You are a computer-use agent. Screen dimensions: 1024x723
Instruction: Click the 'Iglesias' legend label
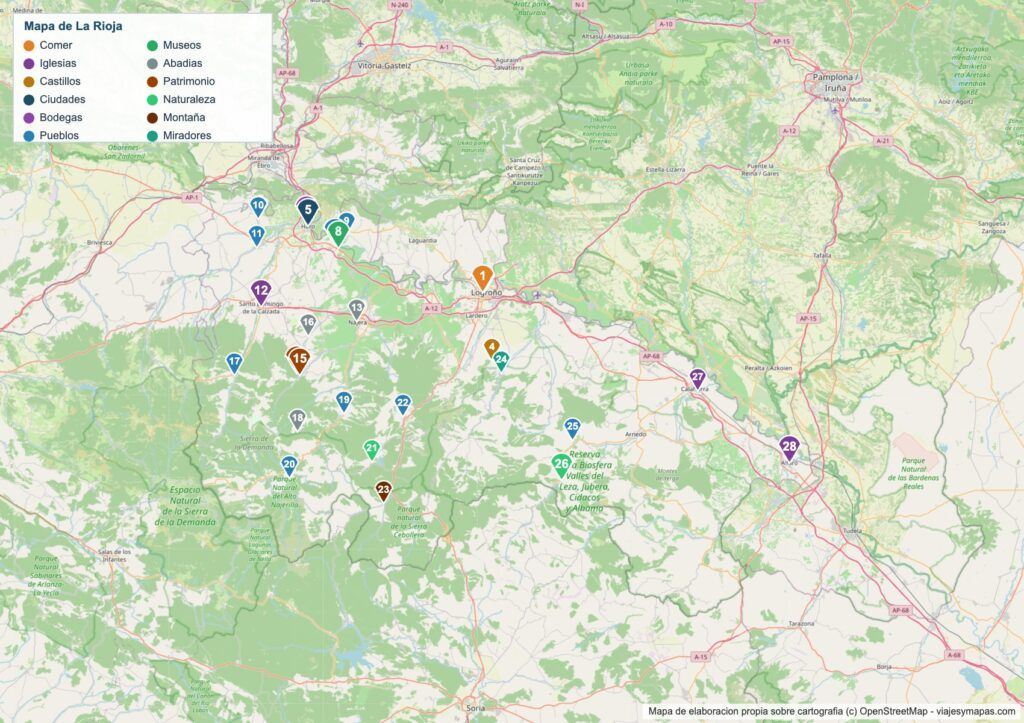(x=58, y=63)
